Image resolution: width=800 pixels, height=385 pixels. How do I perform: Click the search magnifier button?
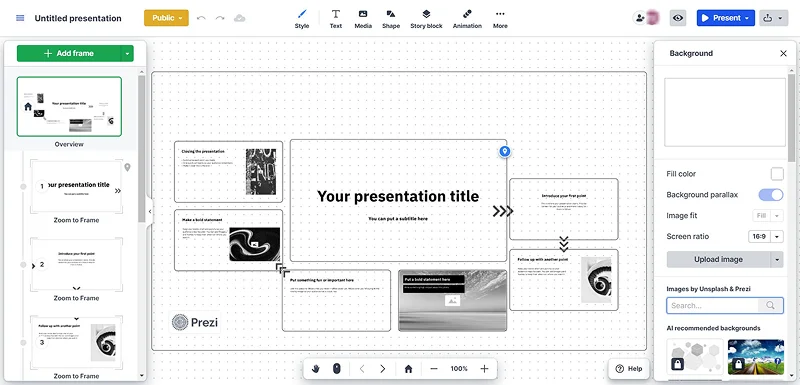(770, 305)
